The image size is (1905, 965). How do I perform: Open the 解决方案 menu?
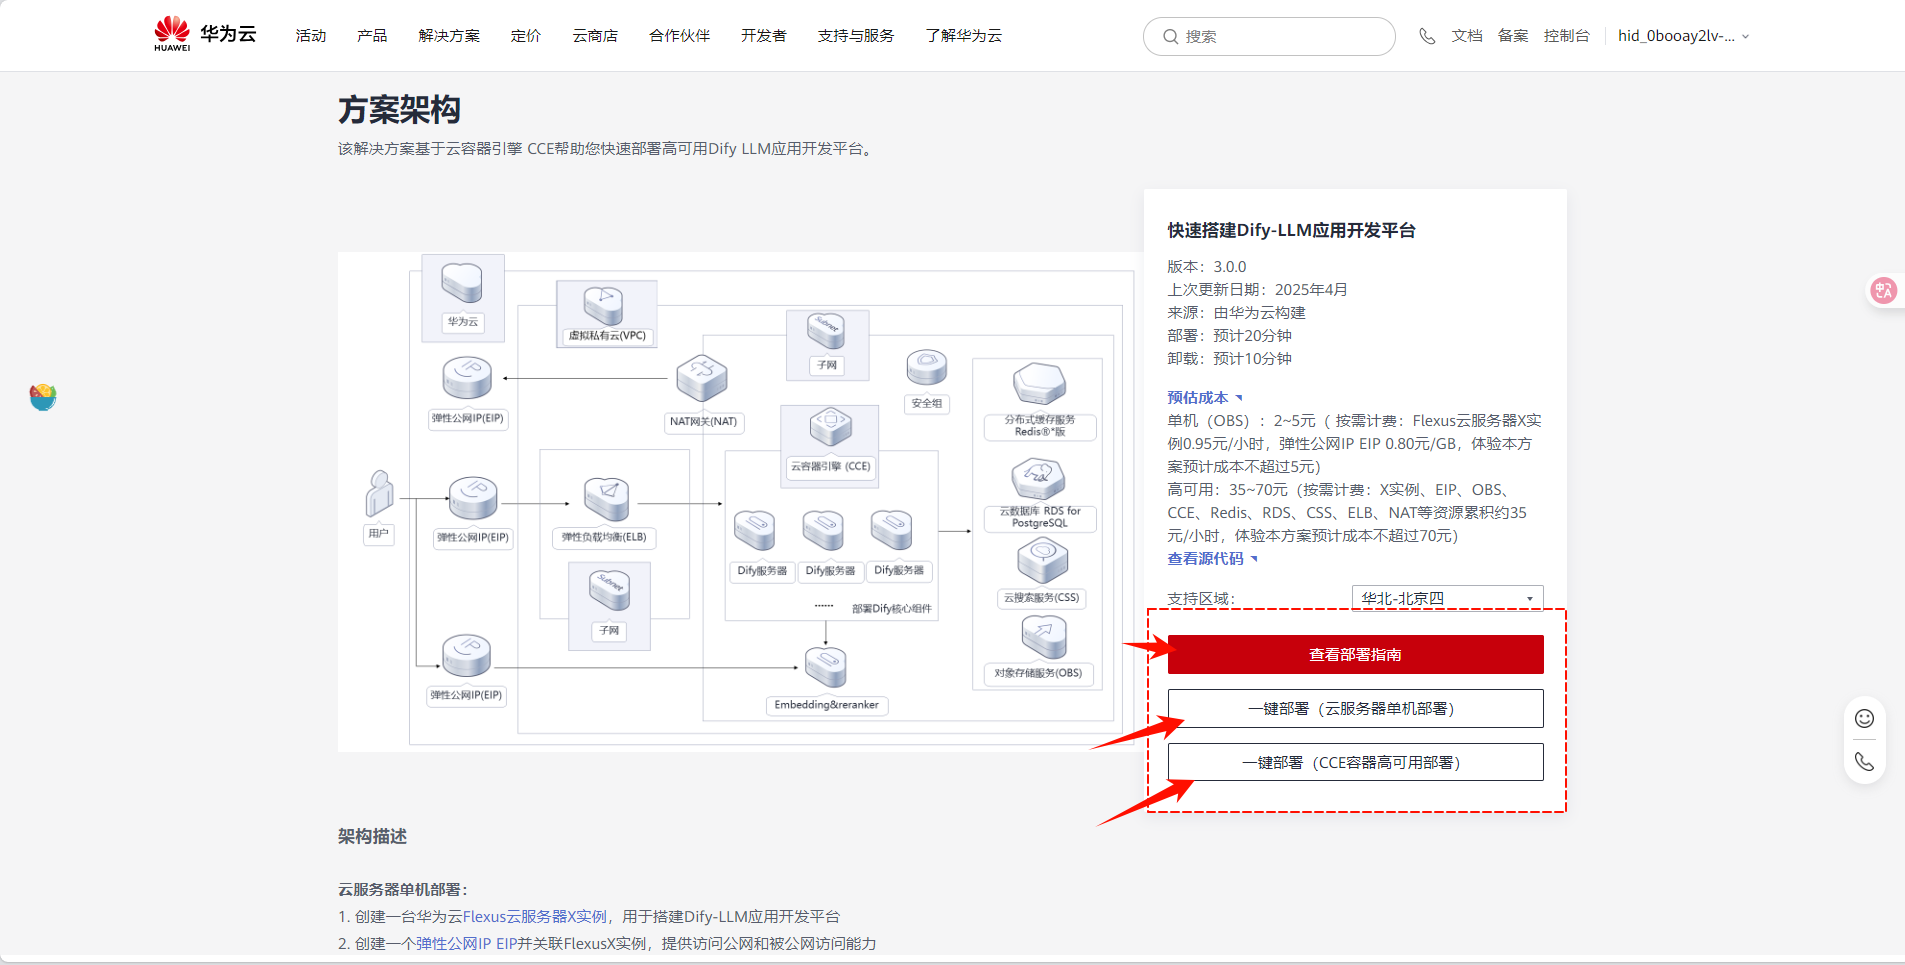449,36
